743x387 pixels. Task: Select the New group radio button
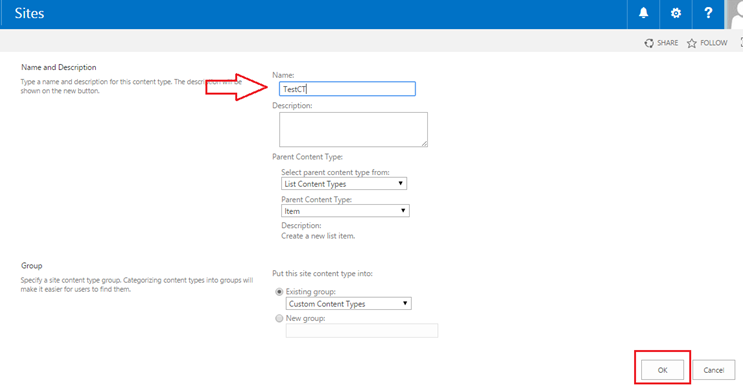pyautogui.click(x=279, y=318)
